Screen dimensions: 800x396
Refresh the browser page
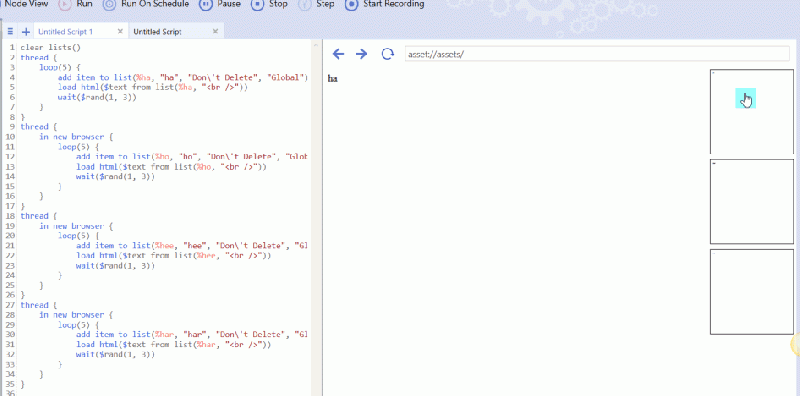click(388, 54)
